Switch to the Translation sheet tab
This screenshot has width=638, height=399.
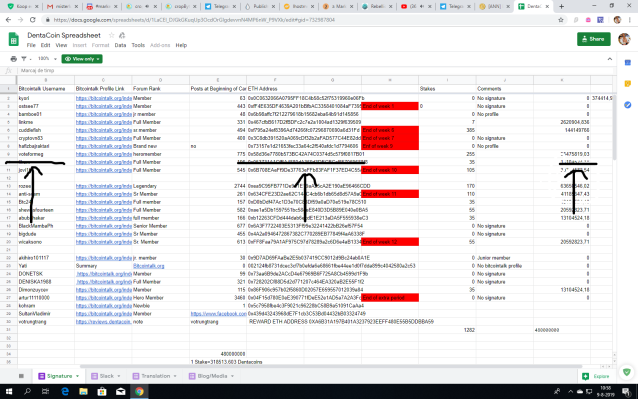tap(155, 376)
